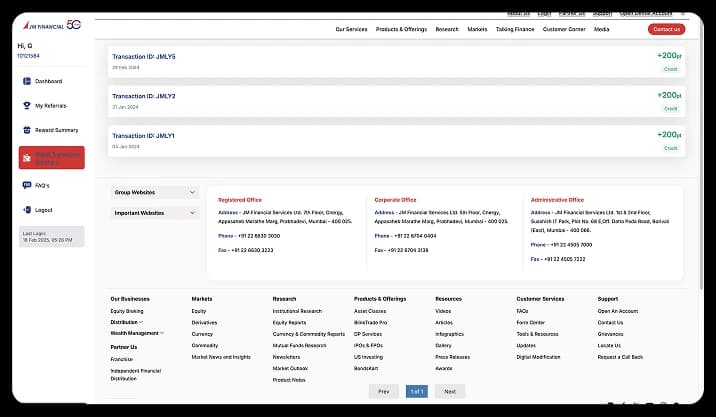
Task: Open Derivatives link under Markets
Action: coord(204,322)
